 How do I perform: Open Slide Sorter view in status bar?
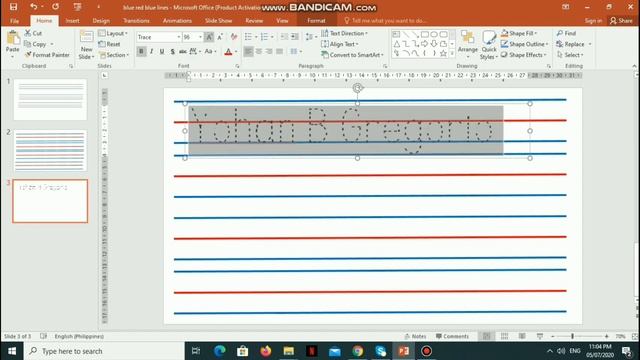tap(504, 336)
